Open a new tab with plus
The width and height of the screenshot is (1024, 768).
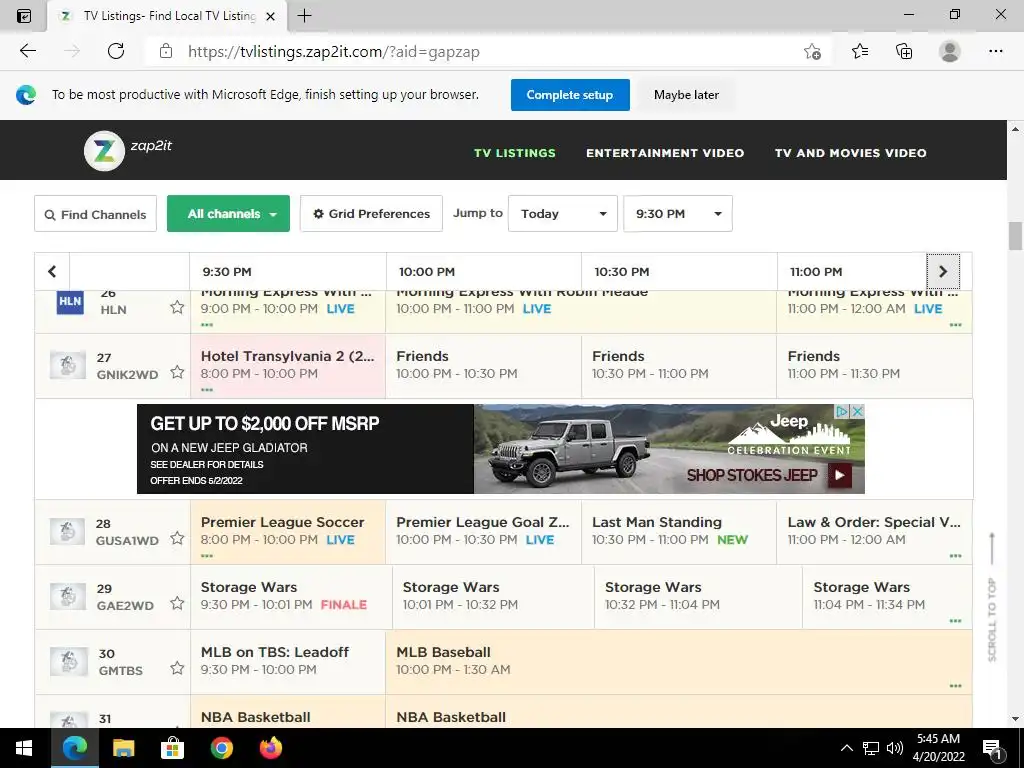304,16
